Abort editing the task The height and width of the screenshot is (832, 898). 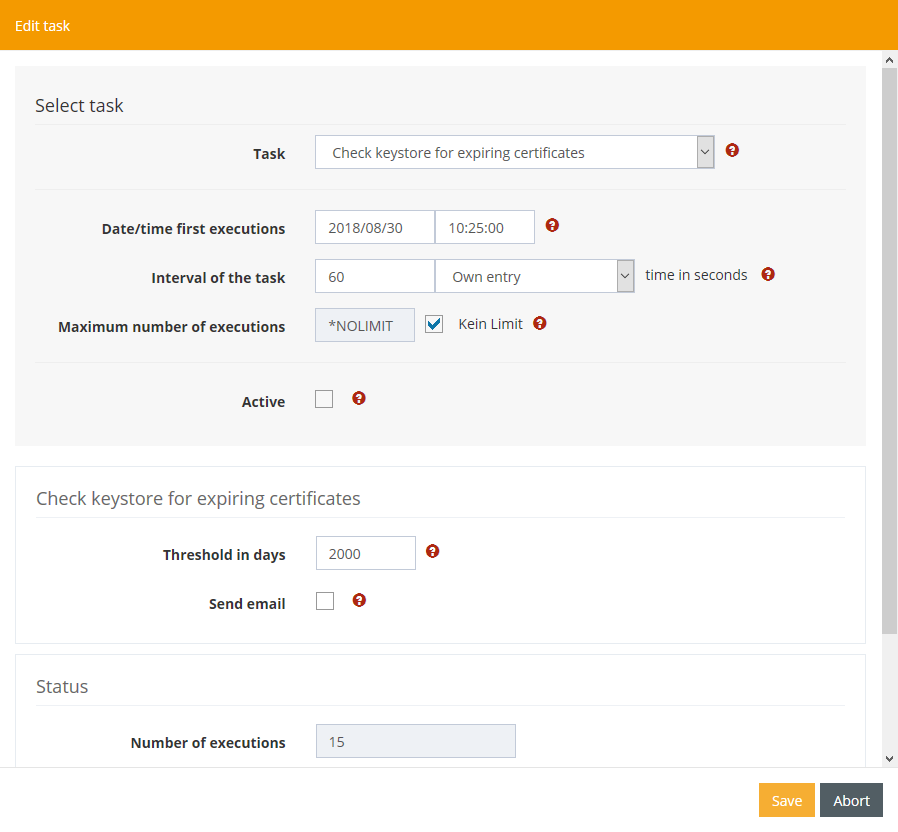[x=851, y=801]
